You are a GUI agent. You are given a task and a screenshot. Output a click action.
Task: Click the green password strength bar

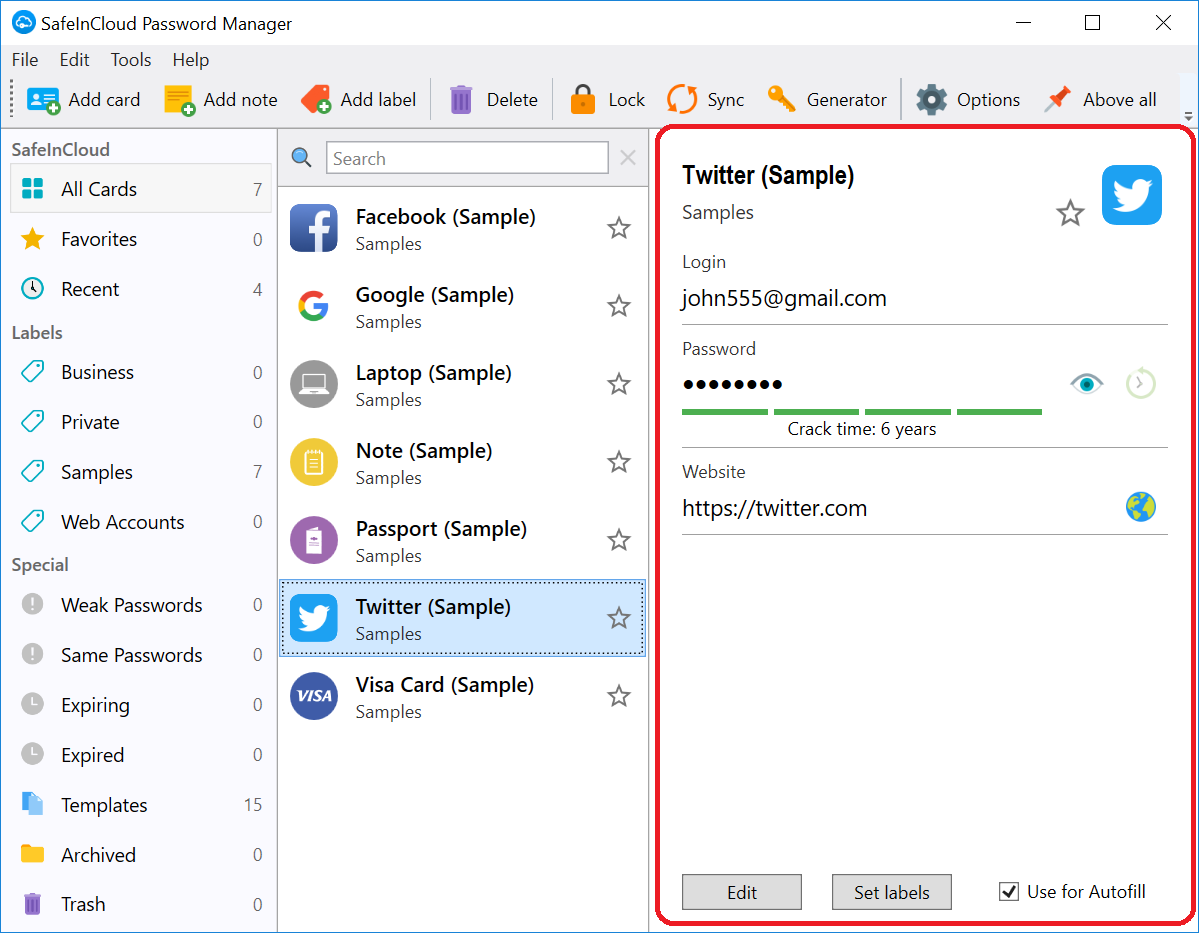(x=862, y=412)
